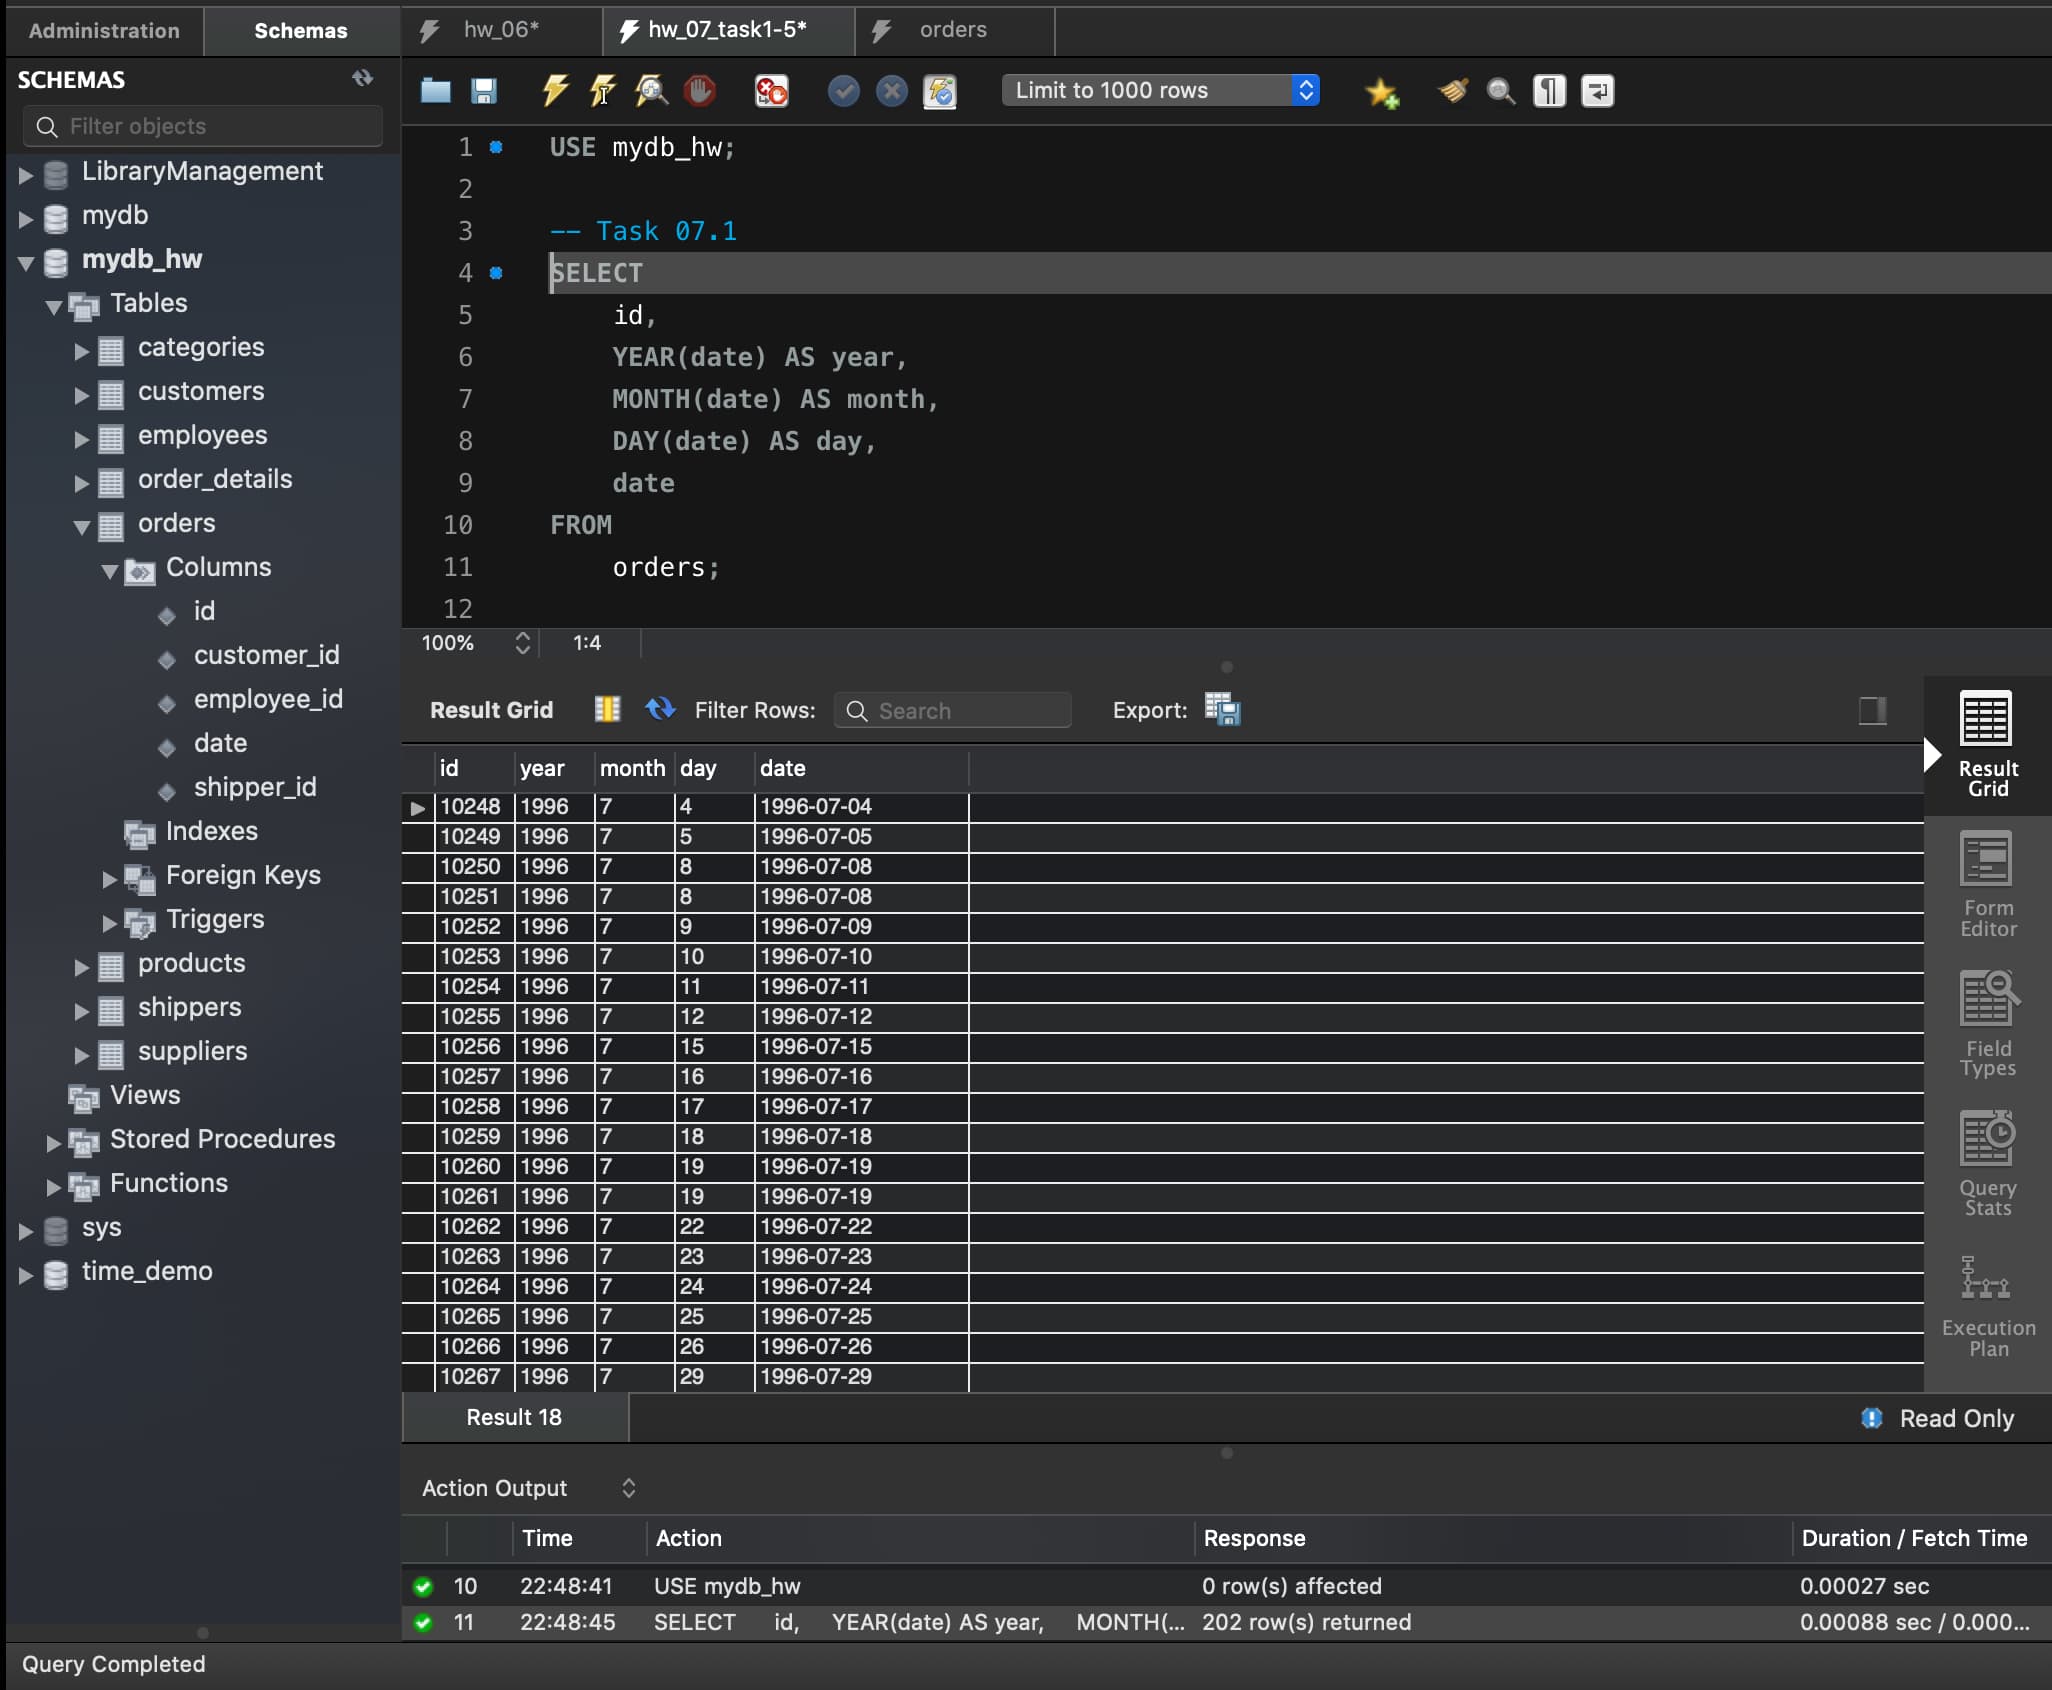Switch to the hw_06 query tab

[501, 30]
